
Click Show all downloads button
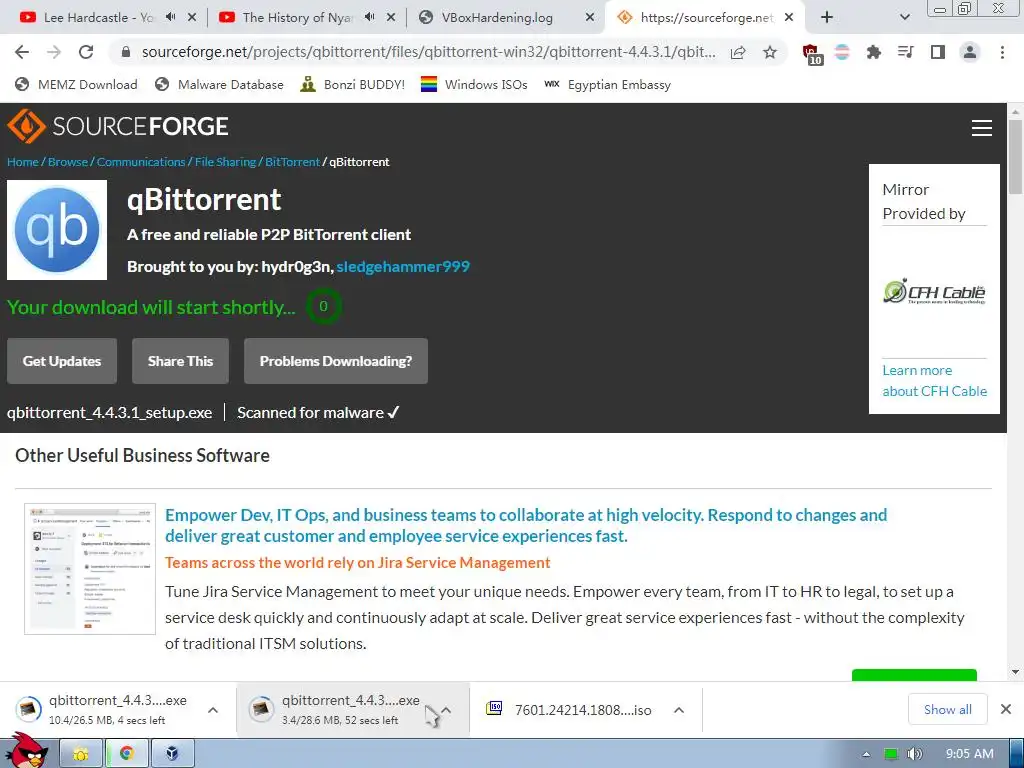pyautogui.click(x=948, y=709)
